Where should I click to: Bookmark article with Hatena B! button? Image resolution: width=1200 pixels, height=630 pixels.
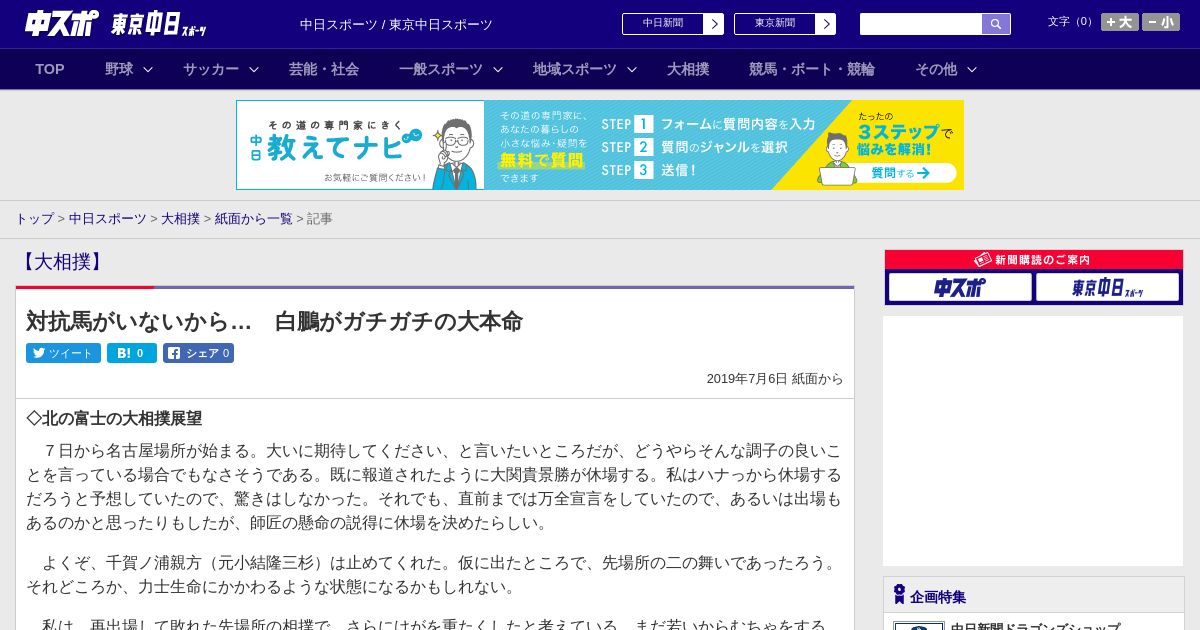tap(132, 353)
